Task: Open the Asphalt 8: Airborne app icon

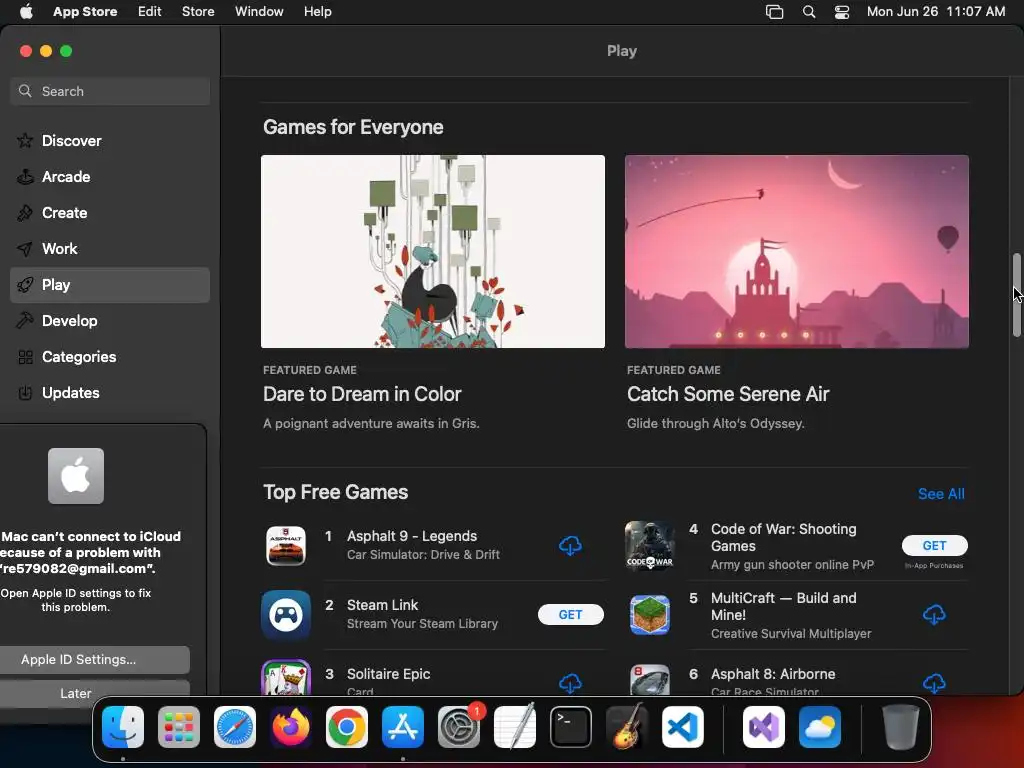Action: click(650, 679)
